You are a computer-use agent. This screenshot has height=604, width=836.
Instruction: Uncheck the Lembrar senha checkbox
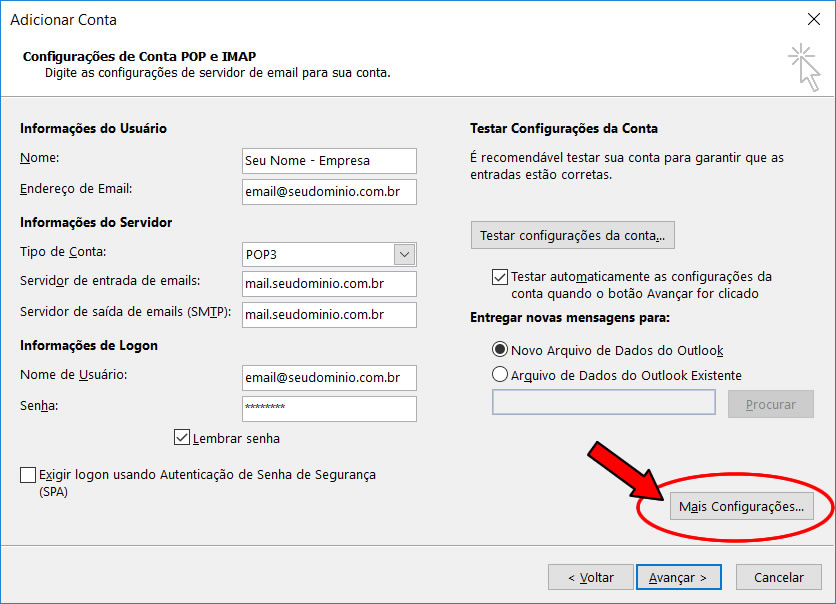click(x=182, y=438)
